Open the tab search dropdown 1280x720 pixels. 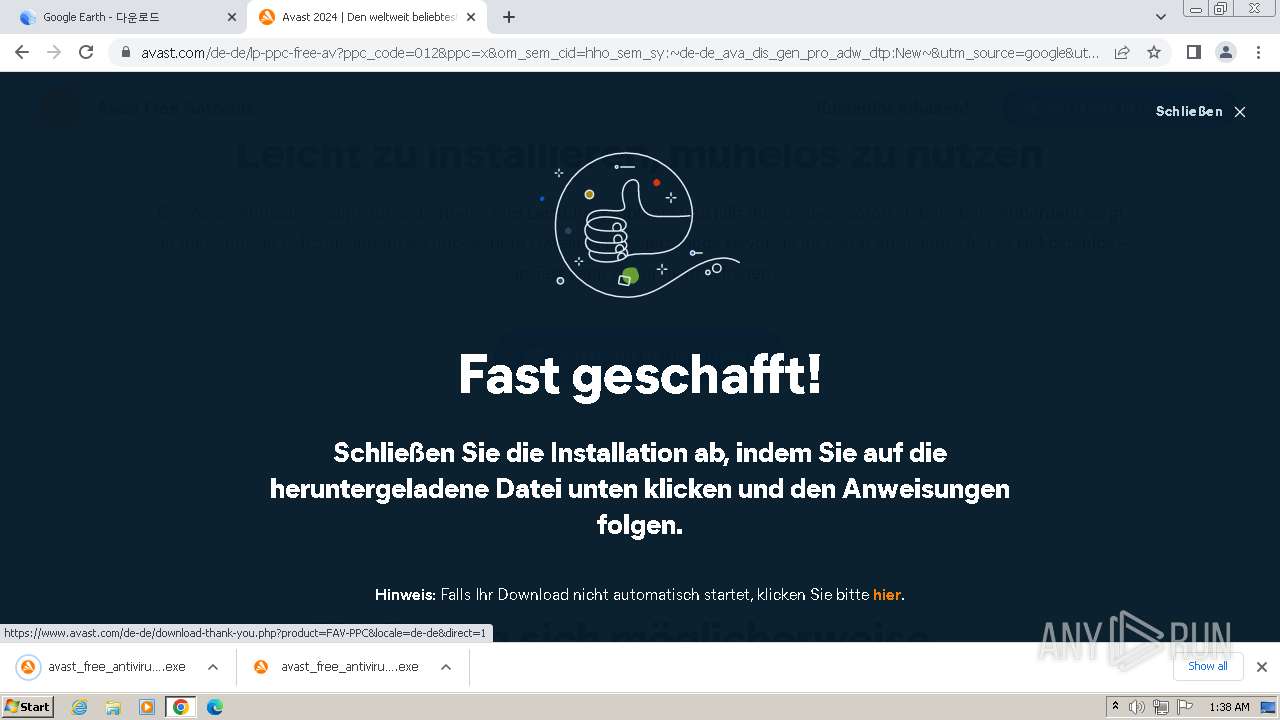tap(1161, 17)
